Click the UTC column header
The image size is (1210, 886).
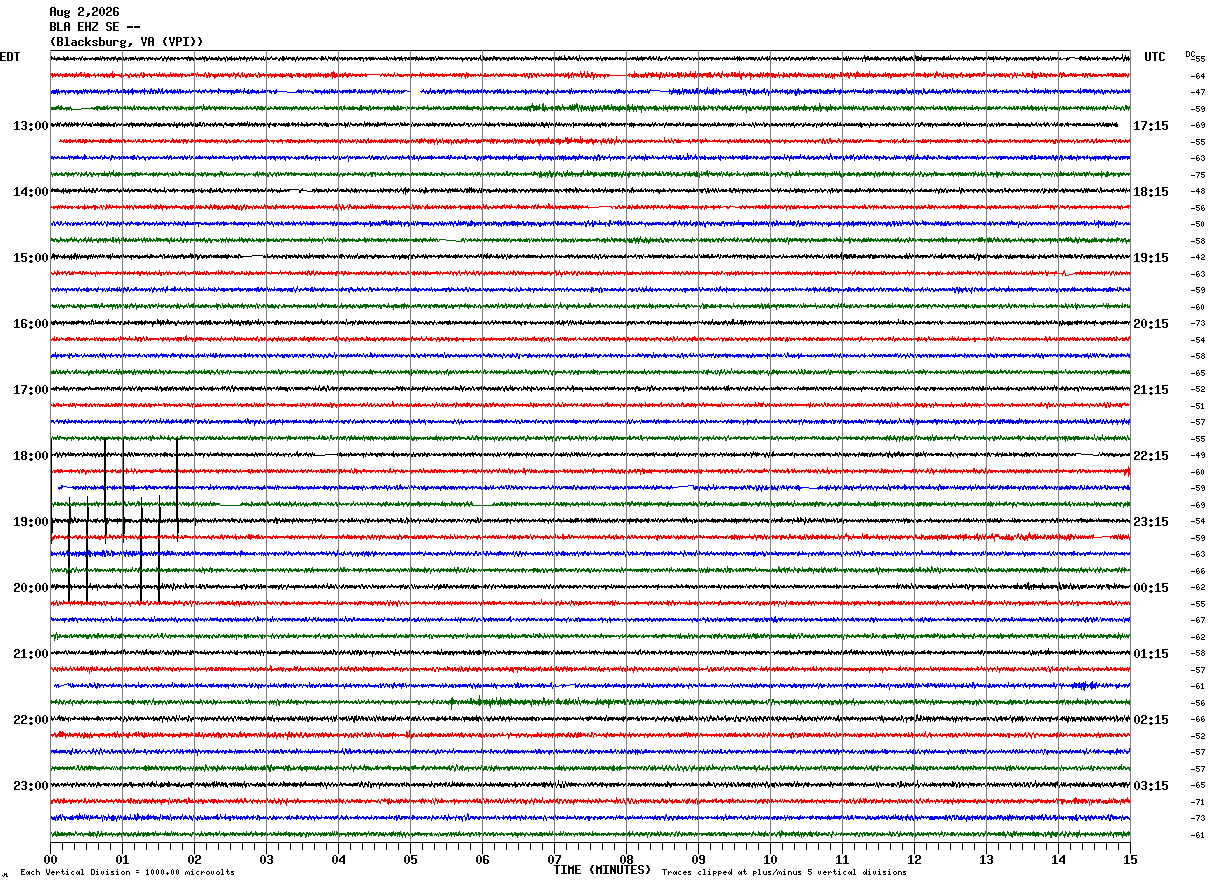(1155, 57)
